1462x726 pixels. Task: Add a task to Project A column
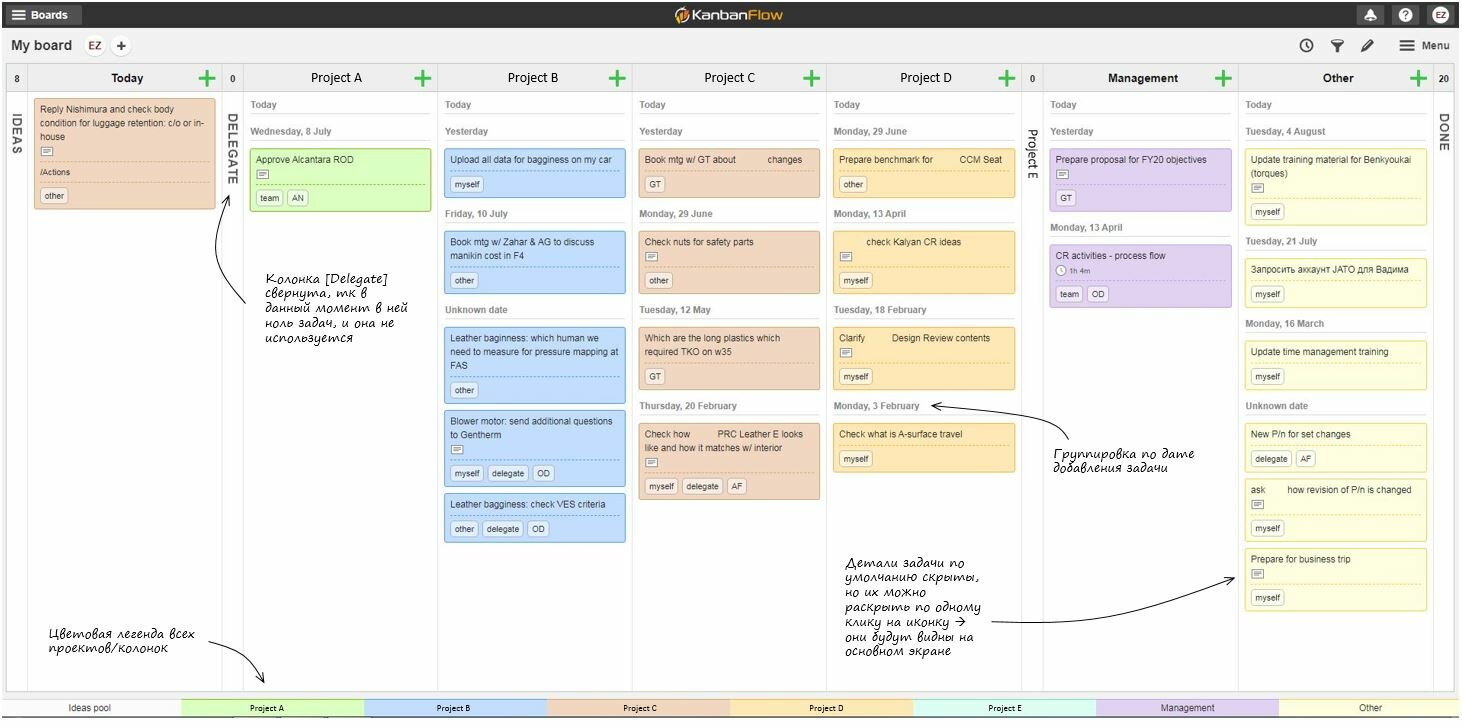[x=423, y=78]
